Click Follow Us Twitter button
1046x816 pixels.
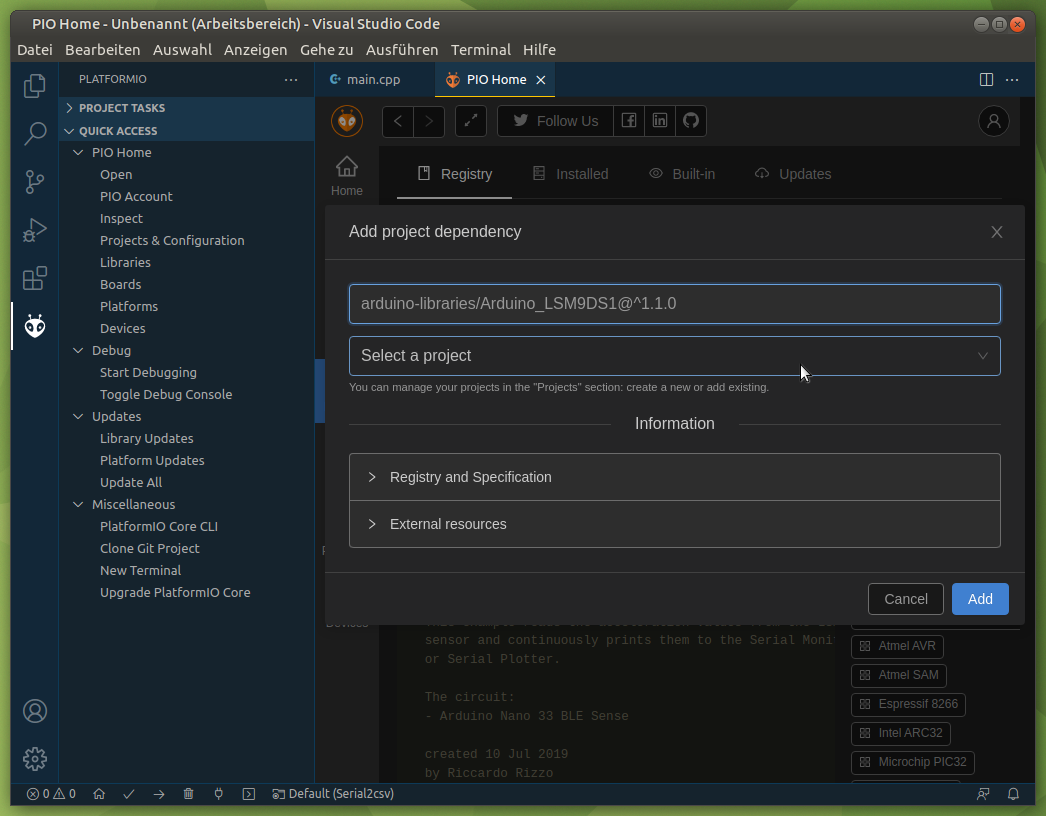click(555, 121)
